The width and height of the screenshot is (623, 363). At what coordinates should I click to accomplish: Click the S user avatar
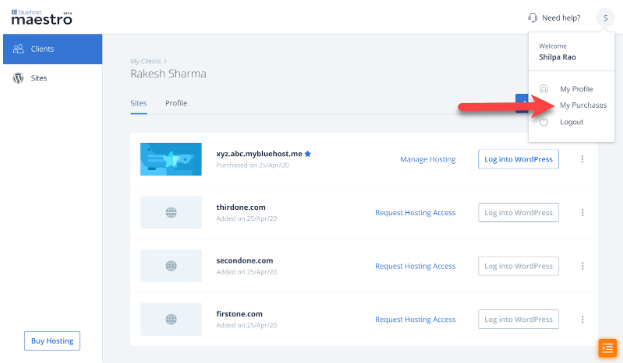[x=605, y=18]
